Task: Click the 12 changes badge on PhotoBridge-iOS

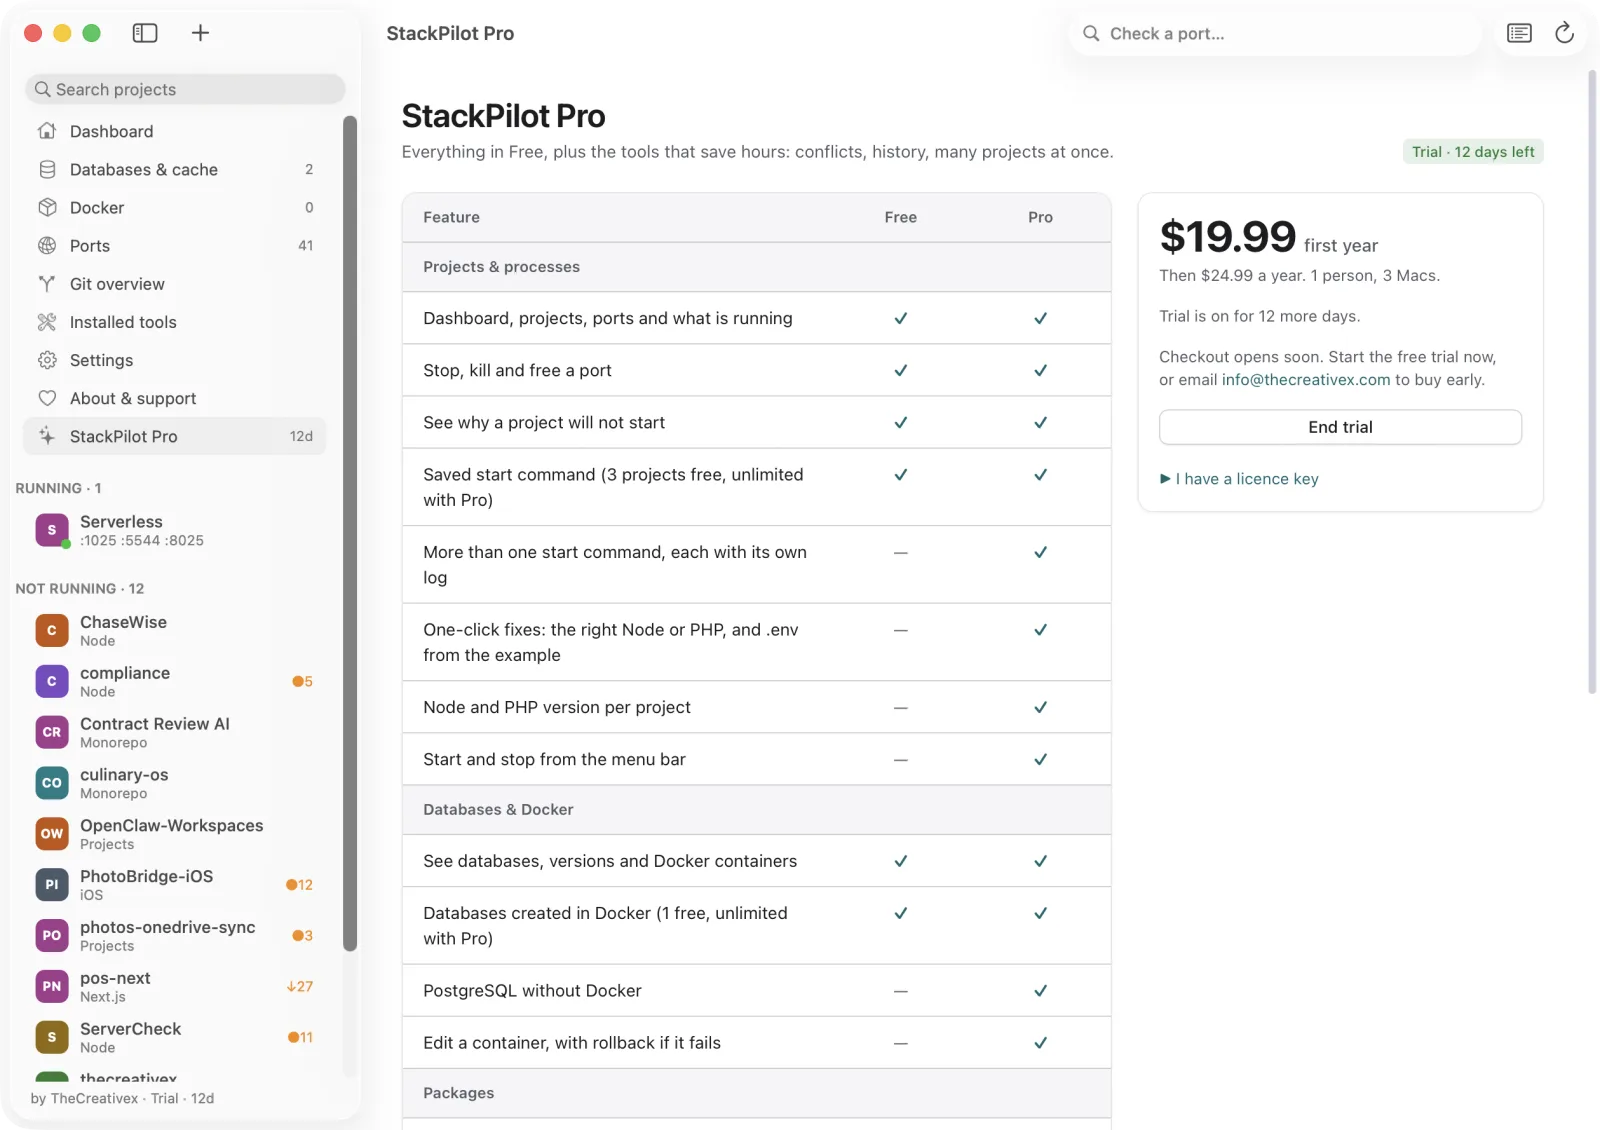Action: pyautogui.click(x=300, y=885)
